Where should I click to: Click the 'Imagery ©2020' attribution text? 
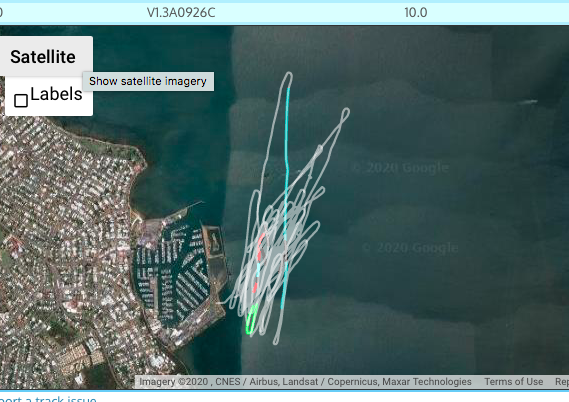[x=173, y=382]
